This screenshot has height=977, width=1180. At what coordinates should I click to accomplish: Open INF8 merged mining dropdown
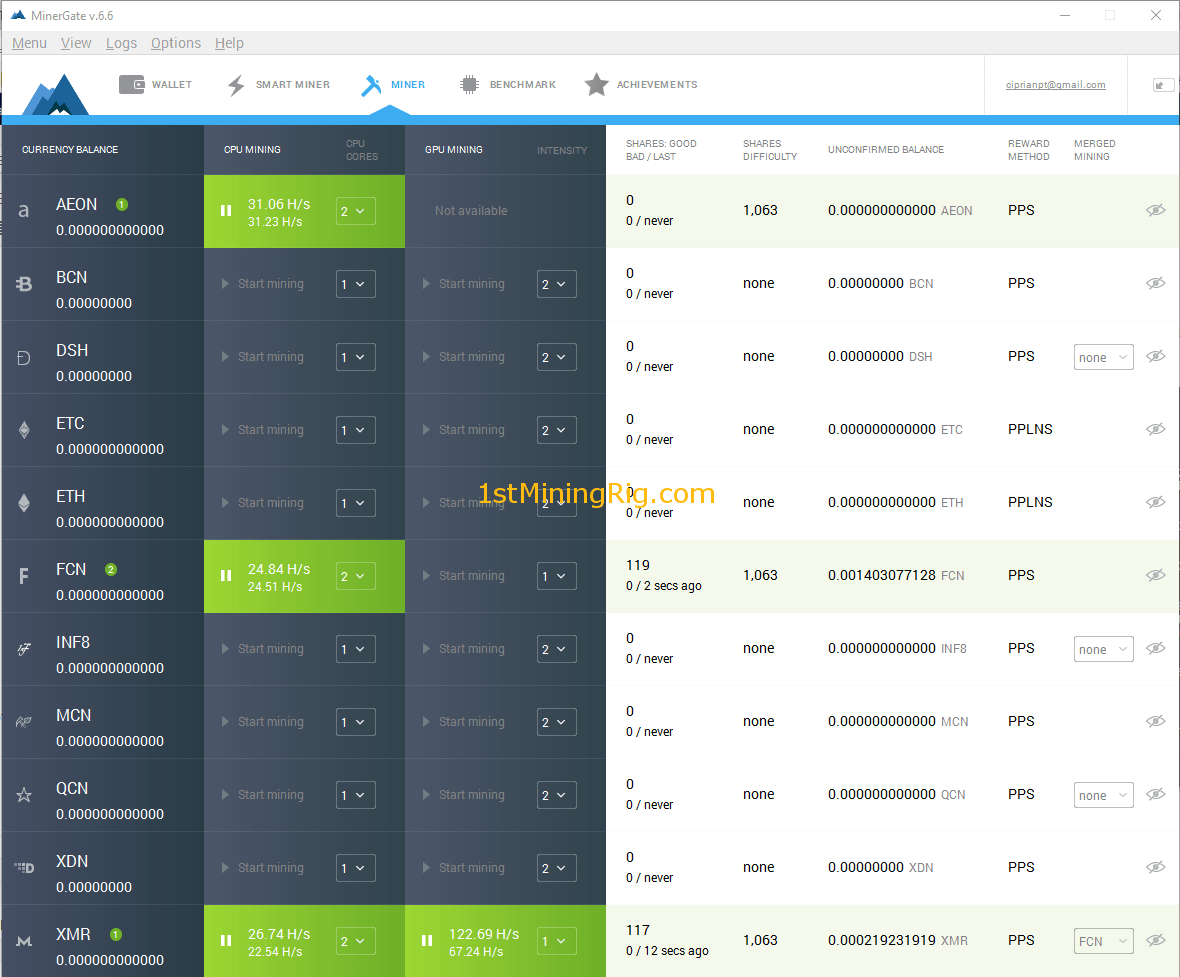point(1103,650)
